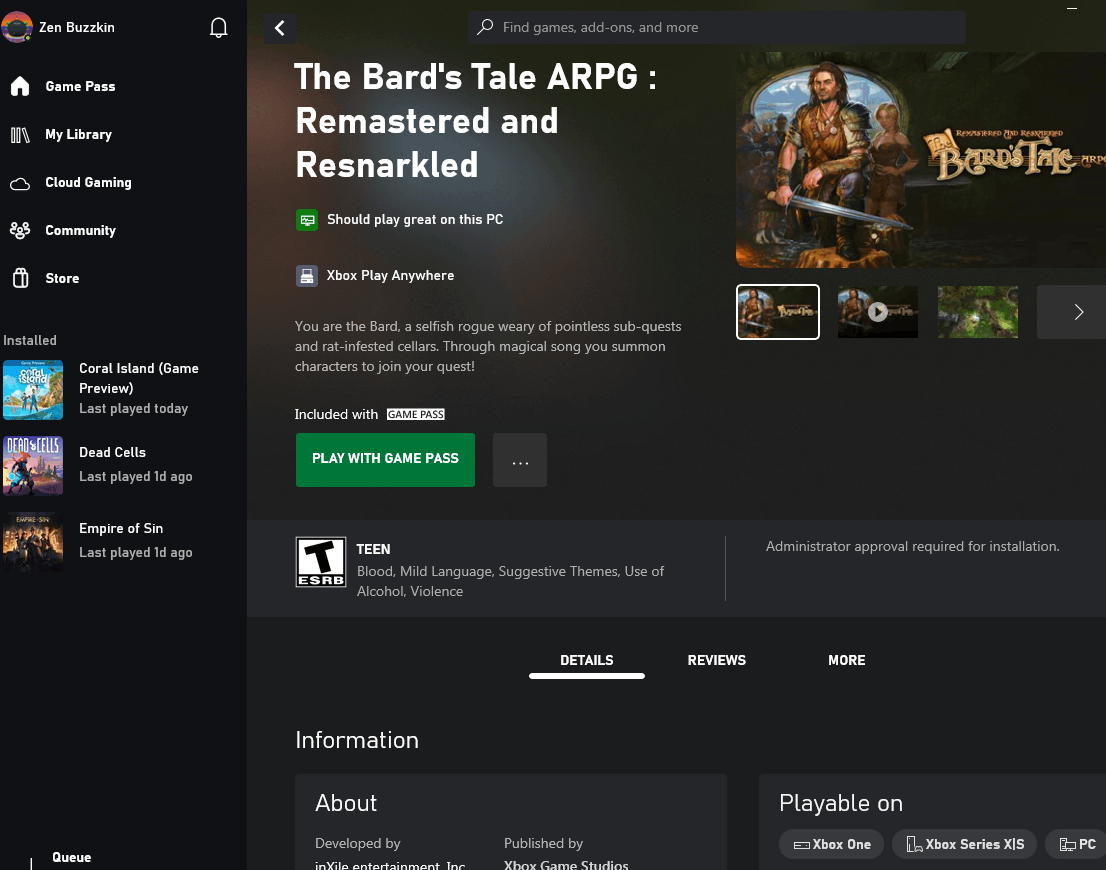Click the main Bard's Tale hero image
Screen dimensions: 1106x870
[x=920, y=160]
